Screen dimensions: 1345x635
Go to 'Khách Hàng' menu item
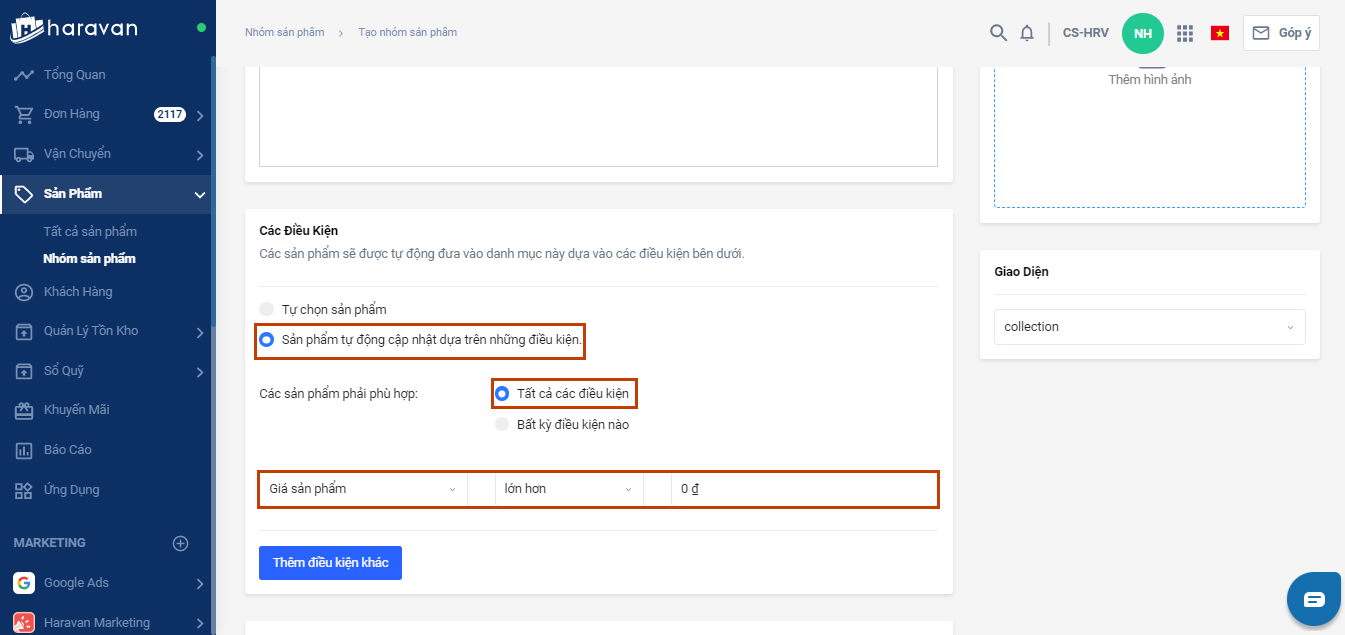click(x=78, y=292)
